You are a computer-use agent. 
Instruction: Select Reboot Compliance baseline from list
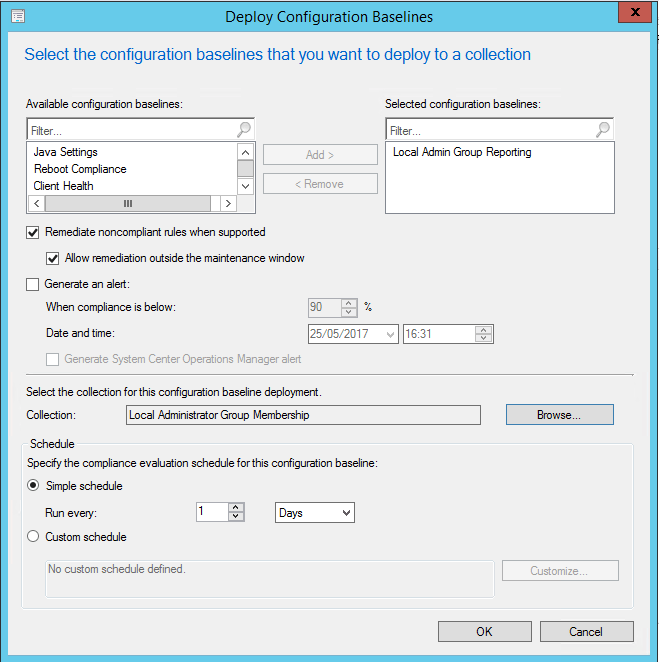click(80, 169)
